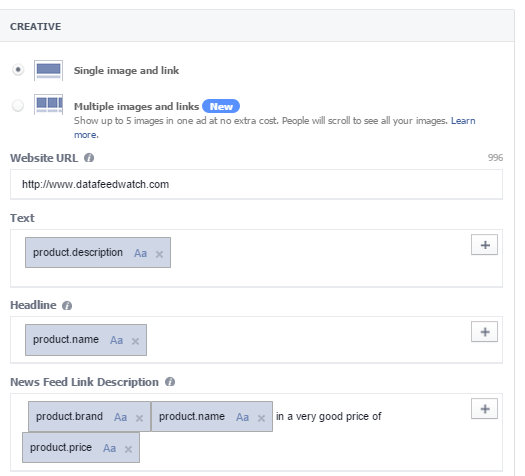Select the Multiple images and links radio button
Viewport: 525px width, 476px height.
coord(18,105)
